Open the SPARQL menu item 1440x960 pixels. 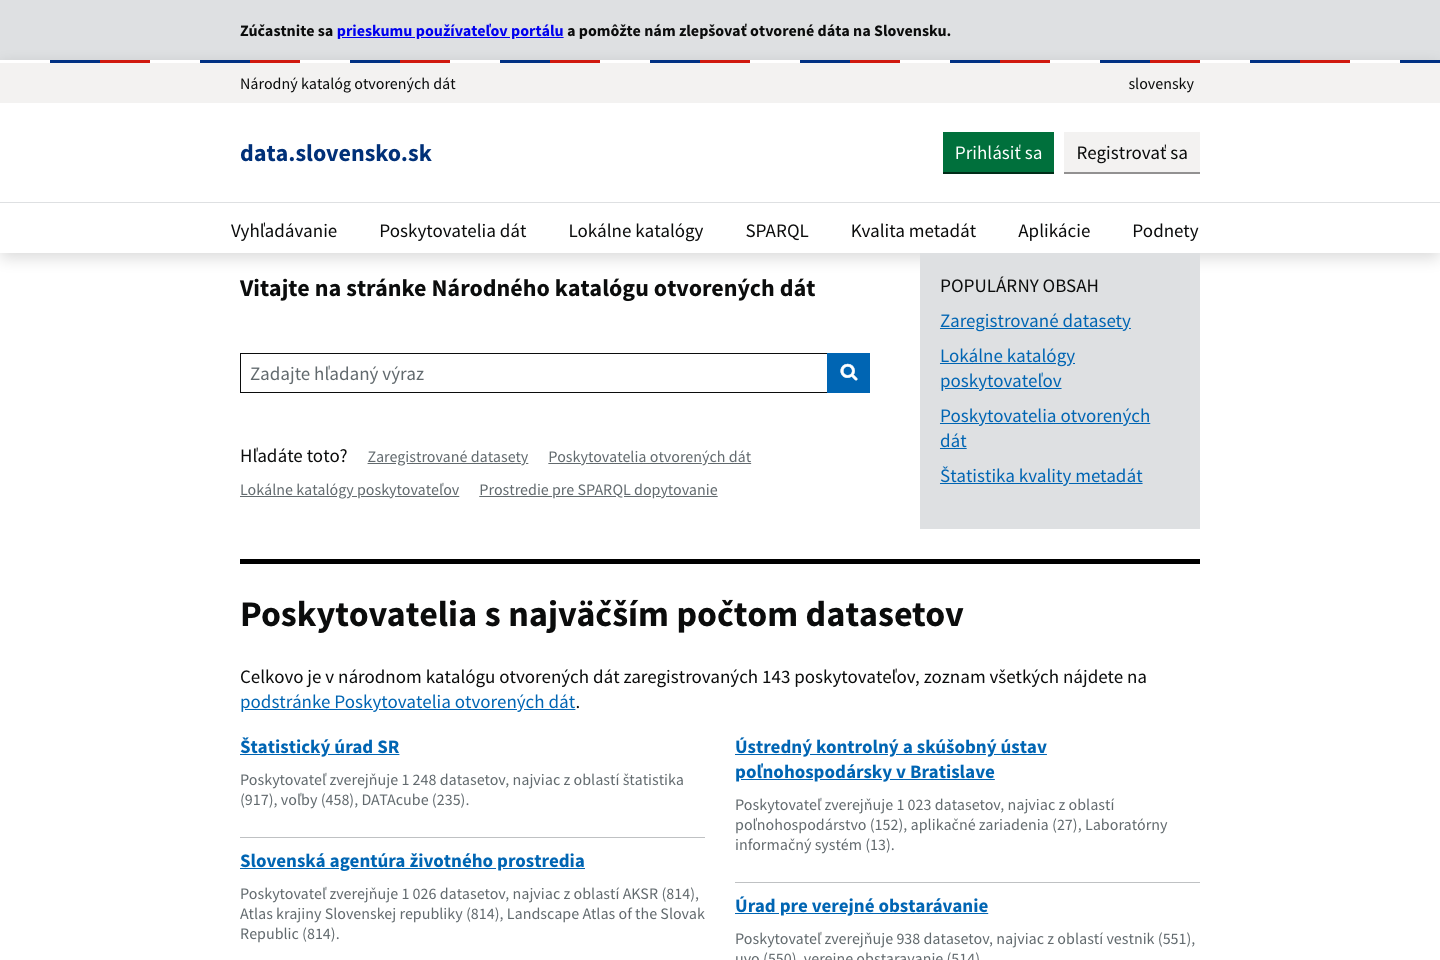(x=776, y=230)
